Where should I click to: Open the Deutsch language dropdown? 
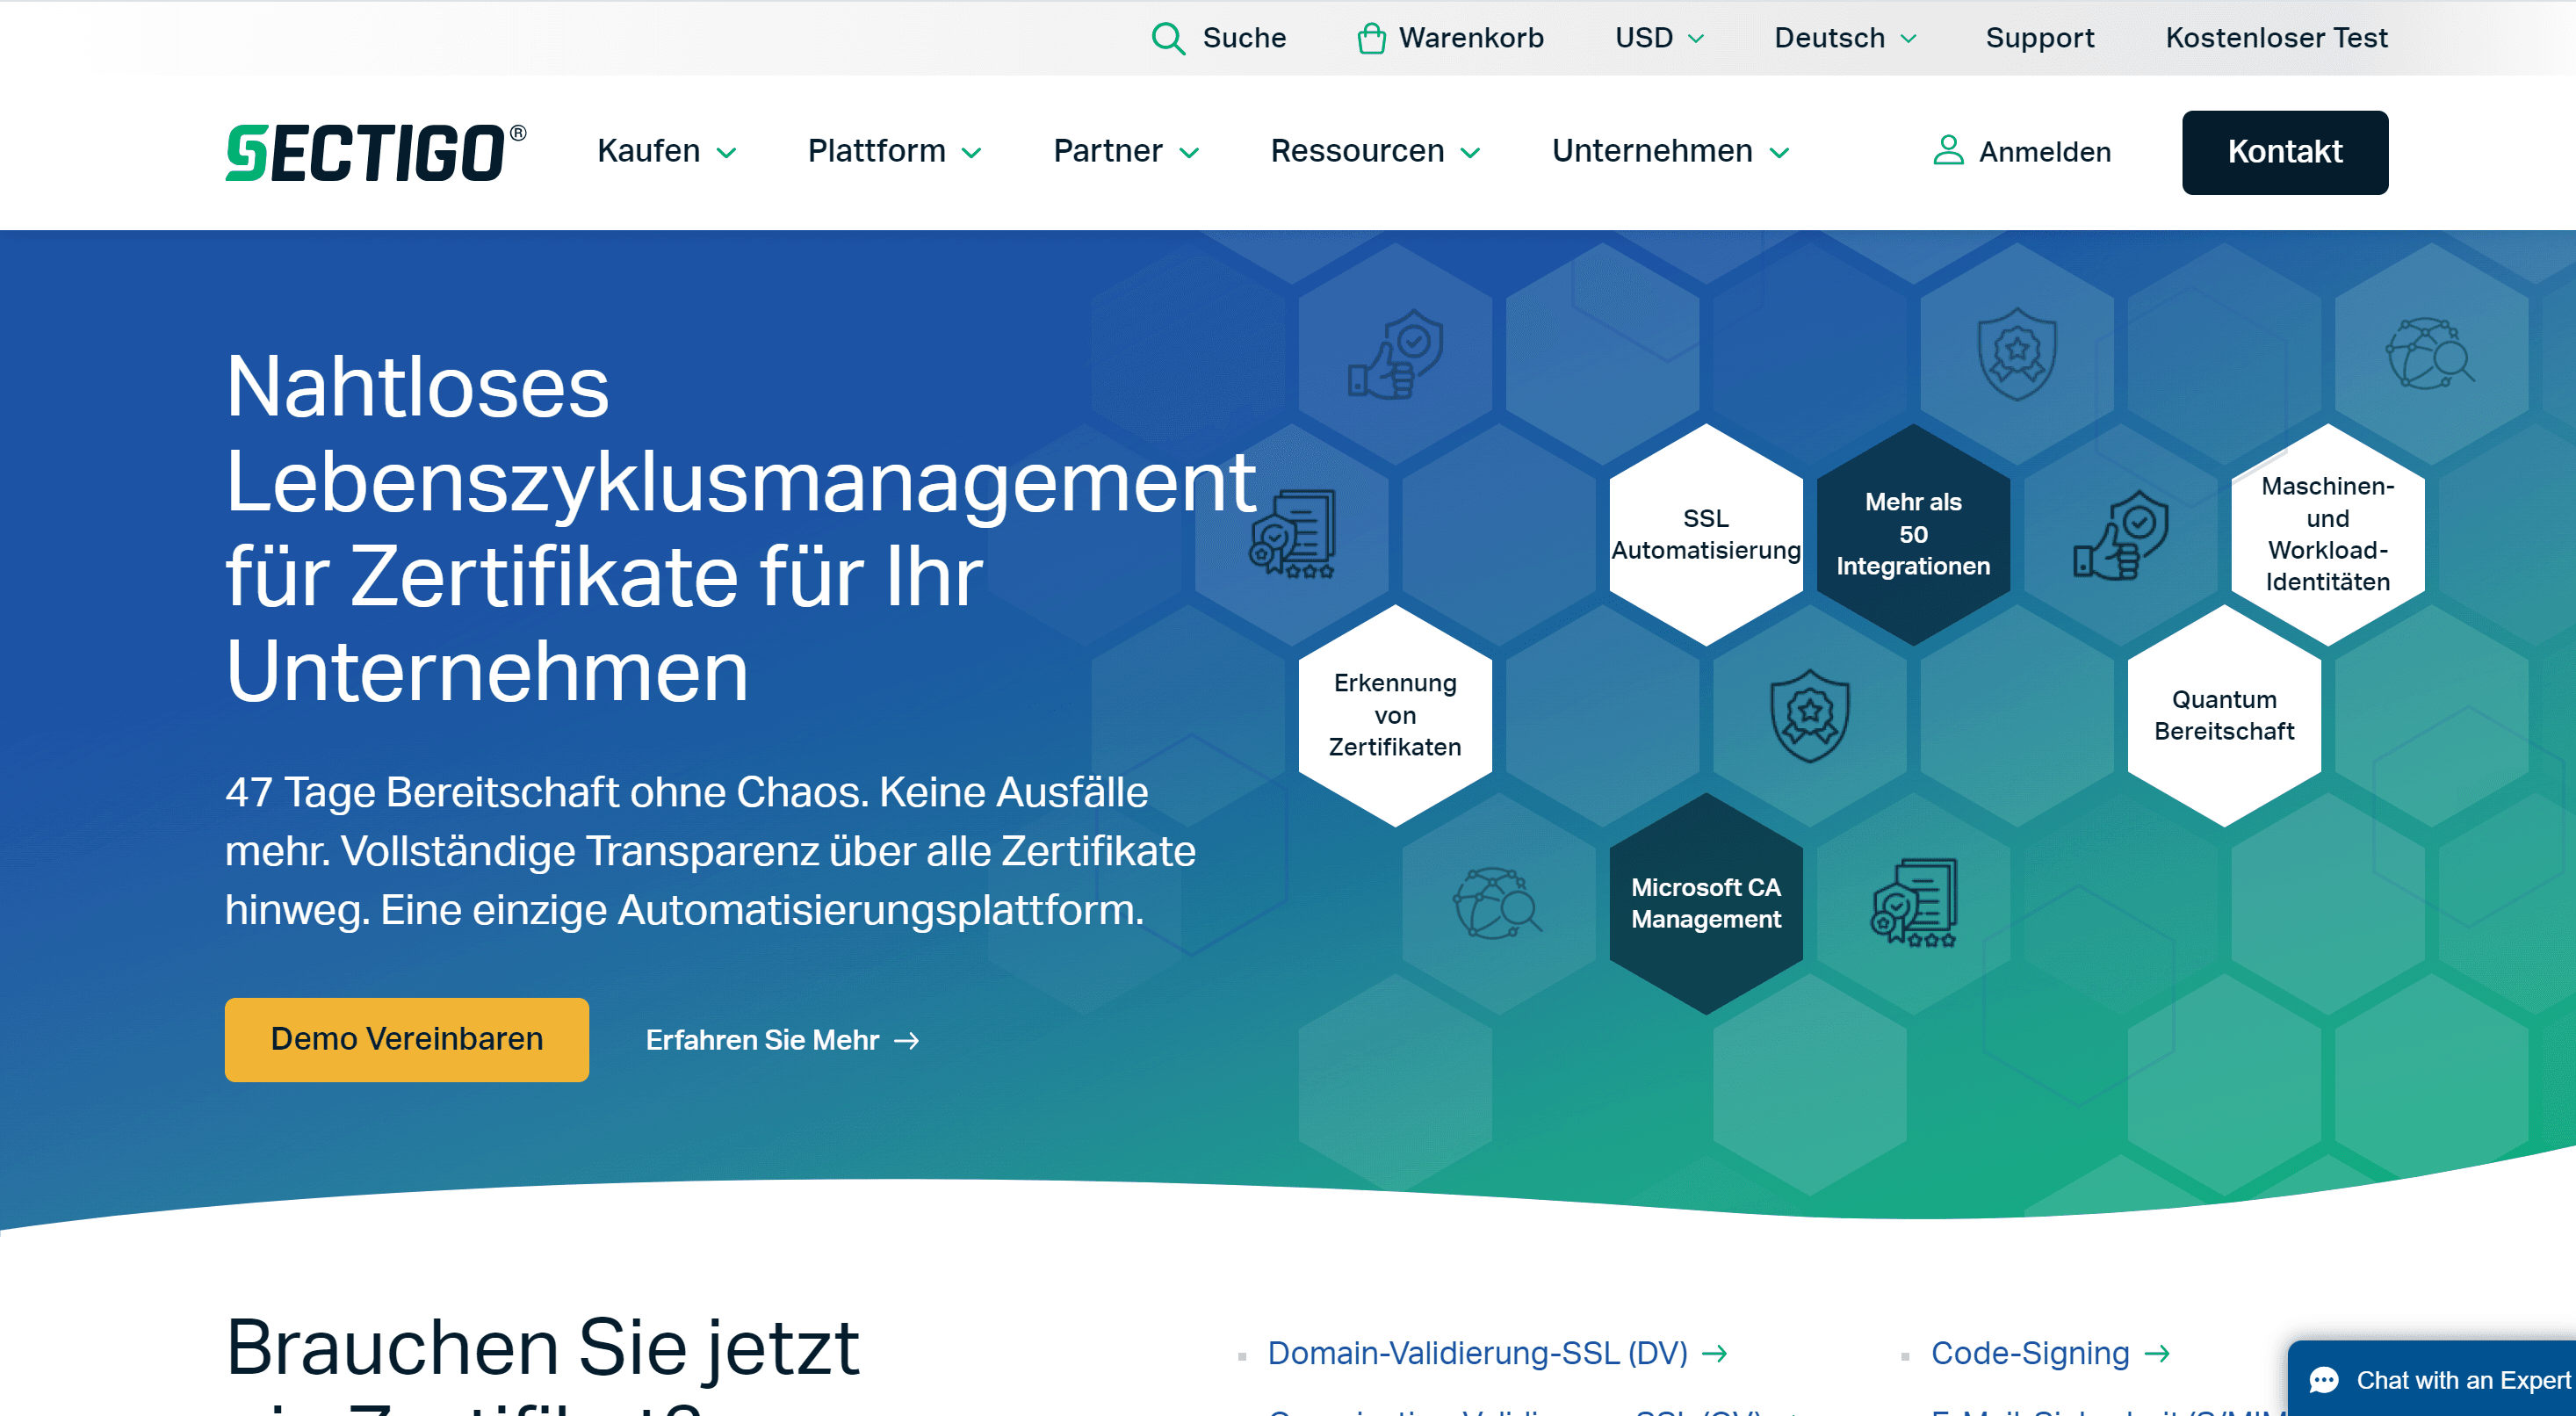pos(1845,38)
